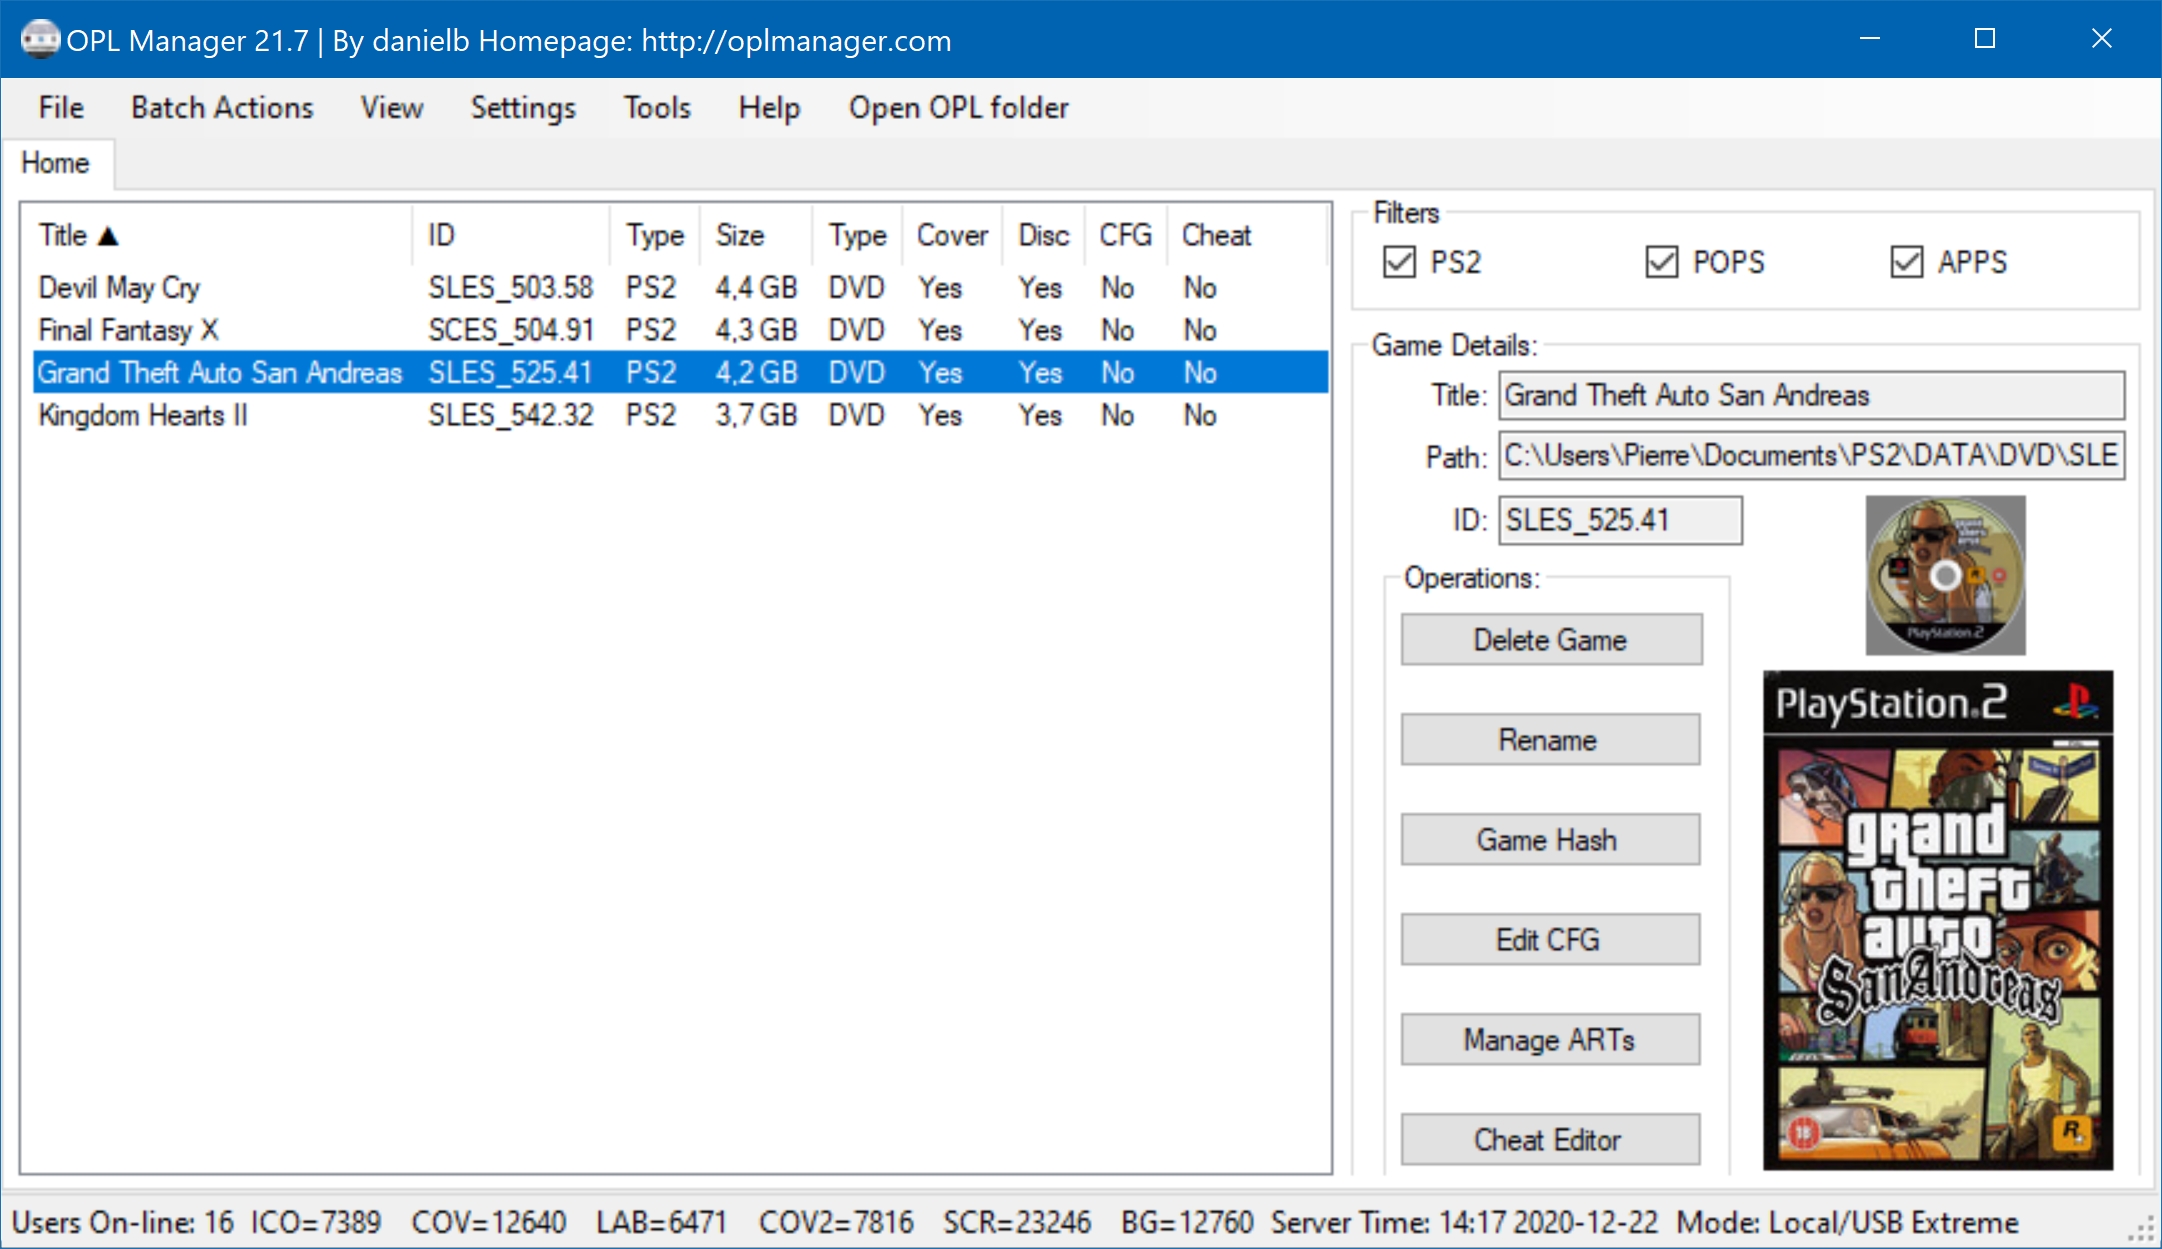Click the GTA San Andreas disc art thumbnail
This screenshot has height=1249, width=2162.
pos(1945,576)
